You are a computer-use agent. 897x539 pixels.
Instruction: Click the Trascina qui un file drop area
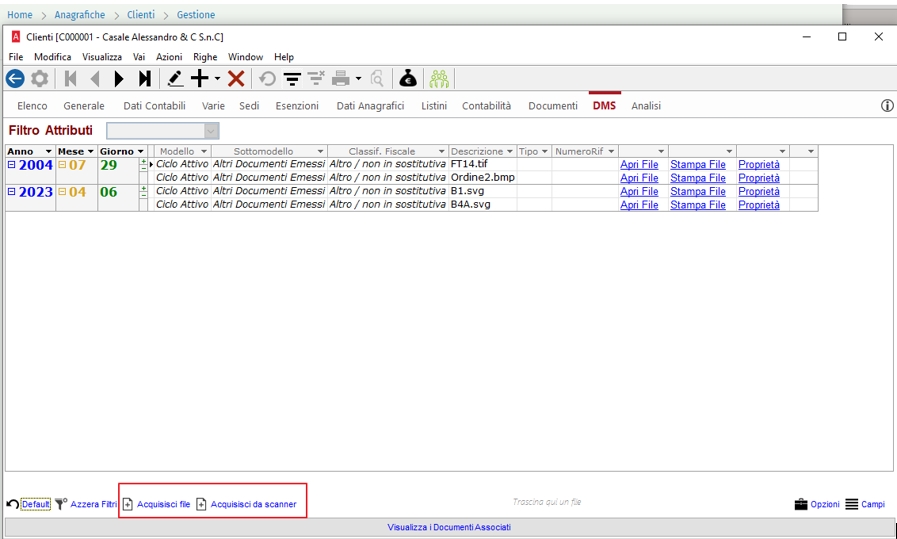[x=546, y=502]
